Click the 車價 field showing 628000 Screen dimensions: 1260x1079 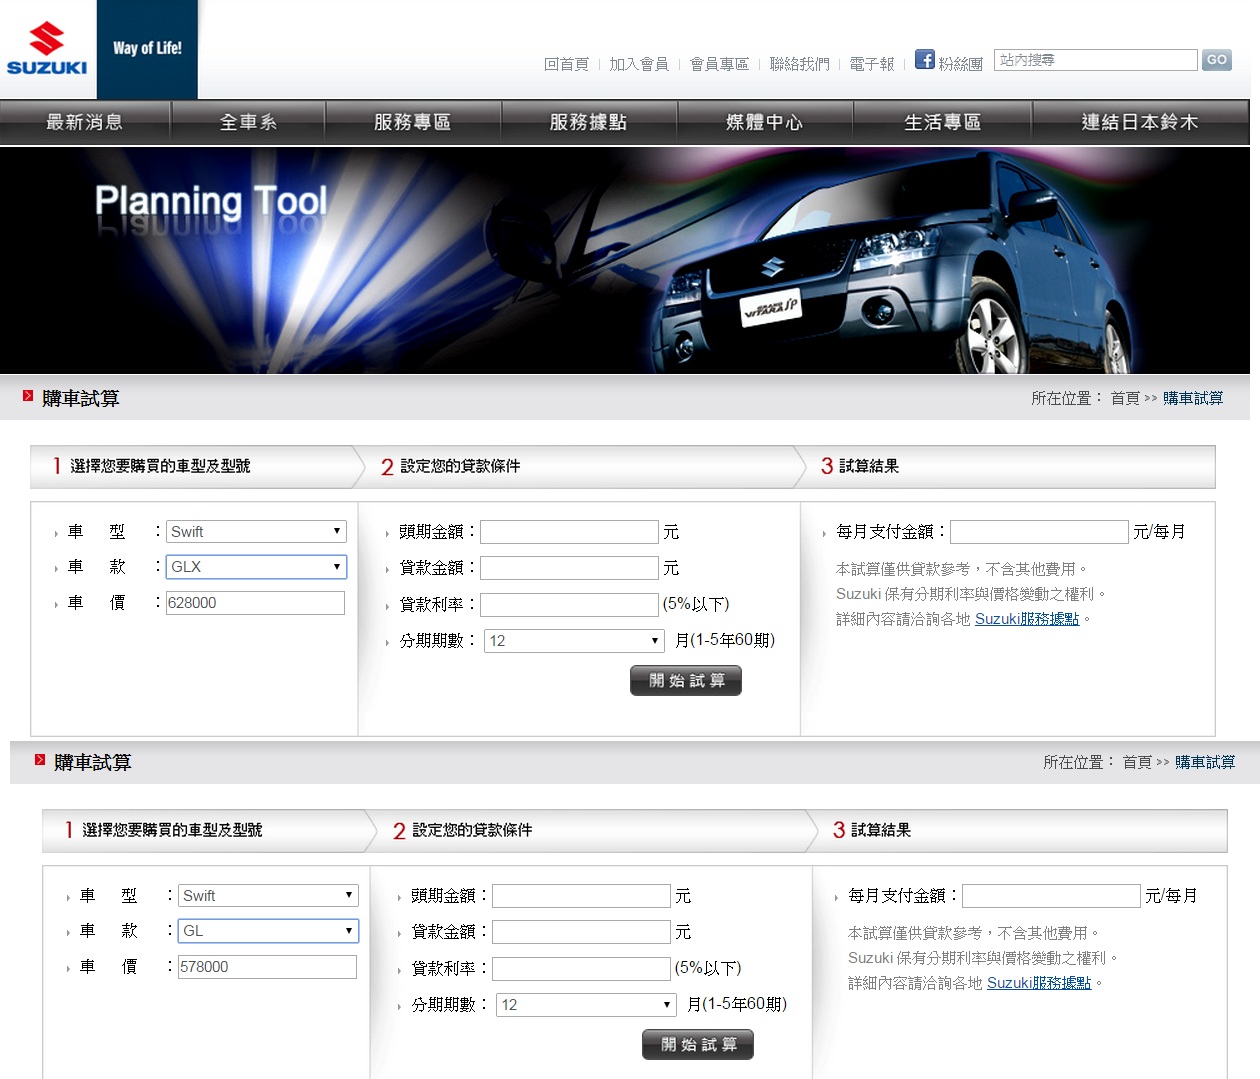(x=255, y=602)
